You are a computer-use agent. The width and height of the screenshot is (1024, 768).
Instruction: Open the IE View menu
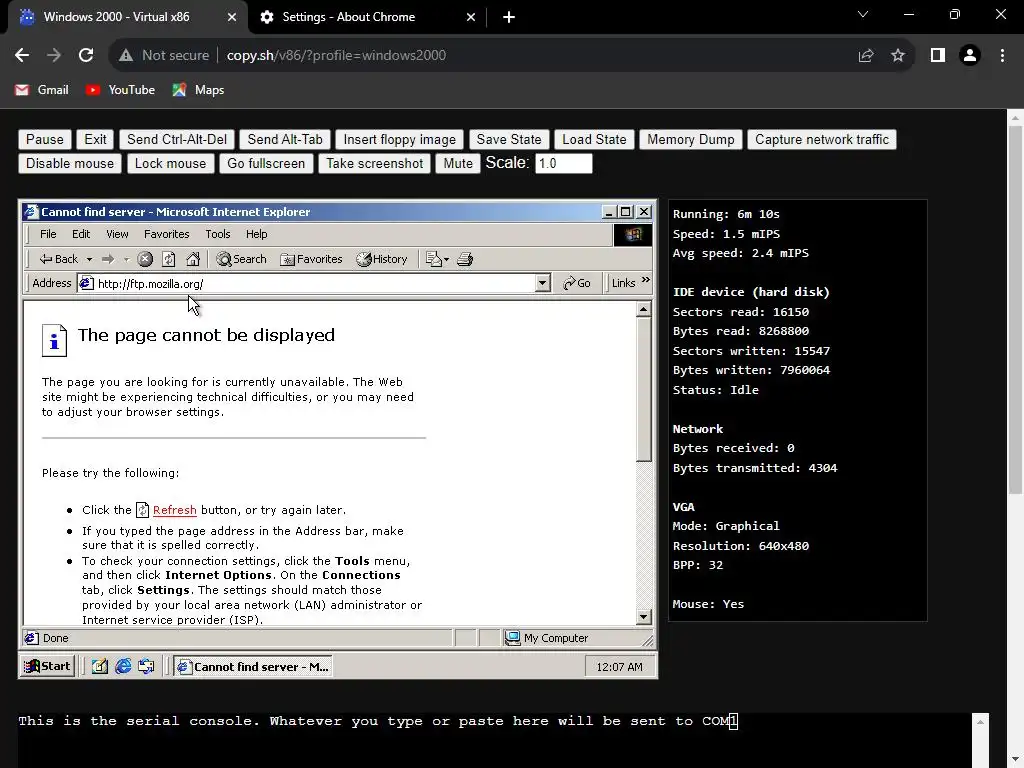coord(117,234)
